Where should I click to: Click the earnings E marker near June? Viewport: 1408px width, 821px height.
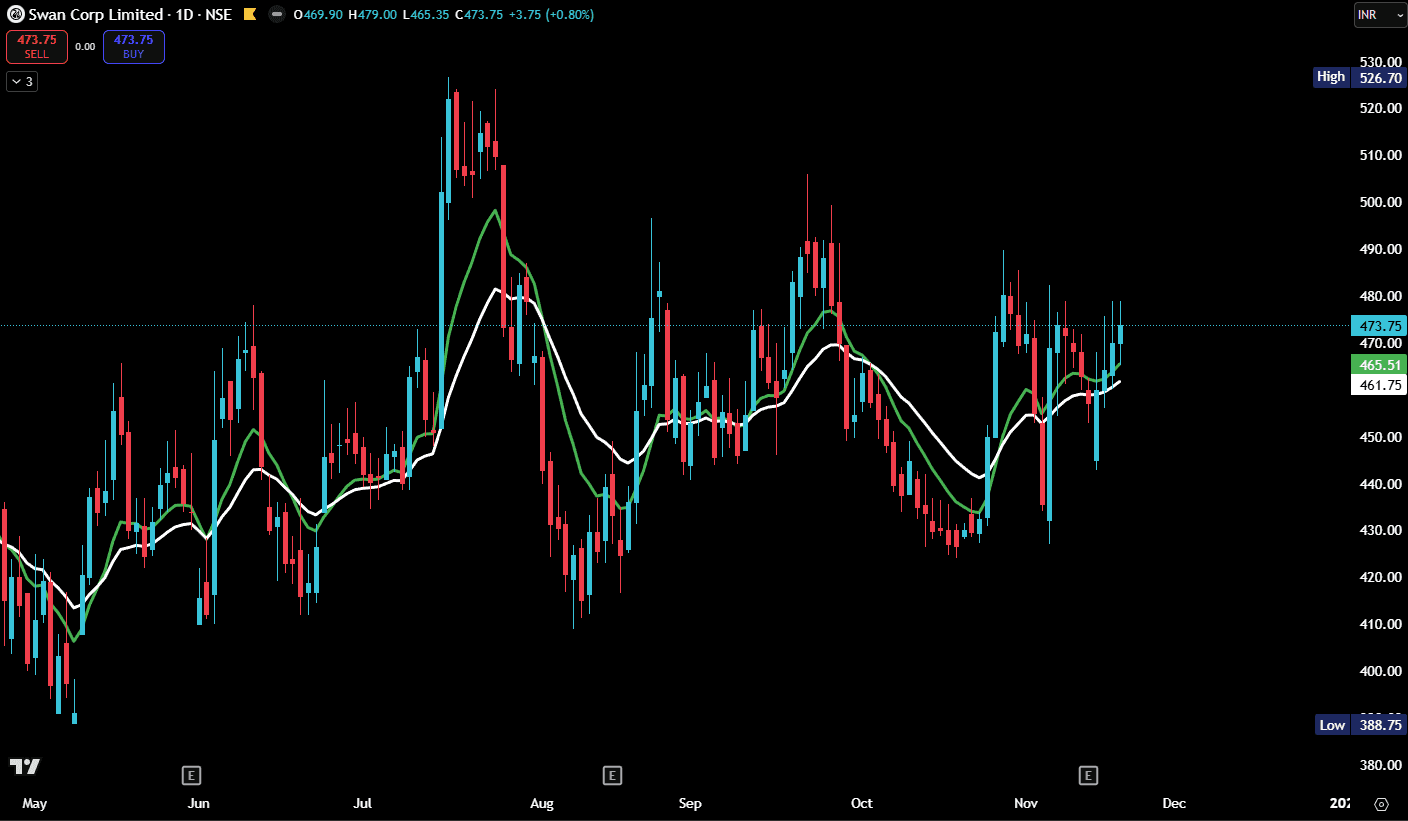192,774
